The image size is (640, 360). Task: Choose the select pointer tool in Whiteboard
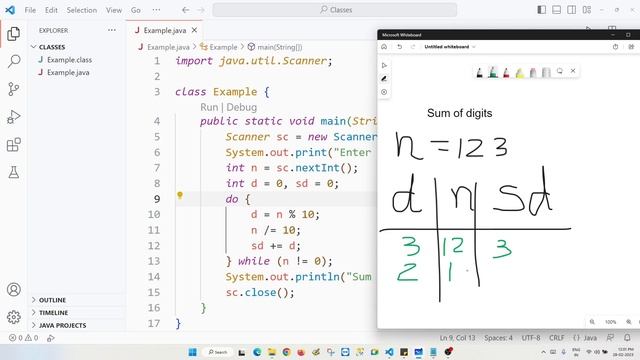pos(384,65)
